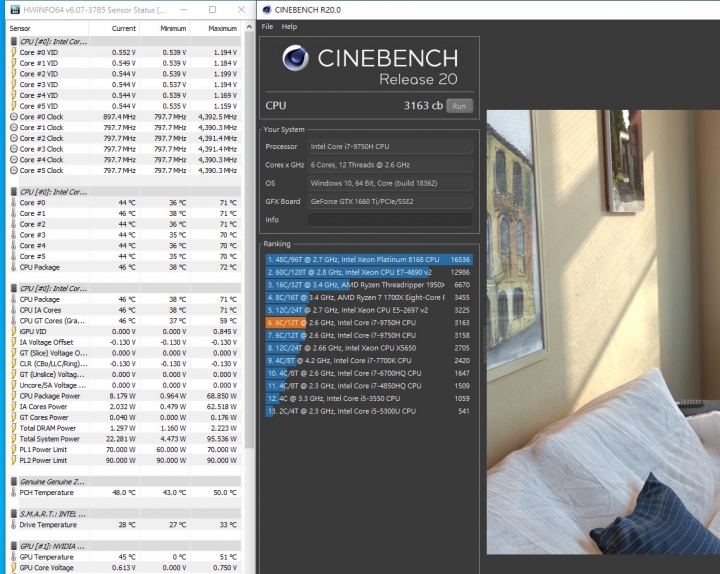Click voltage icon beside Core #1 VID

pos(14,63)
